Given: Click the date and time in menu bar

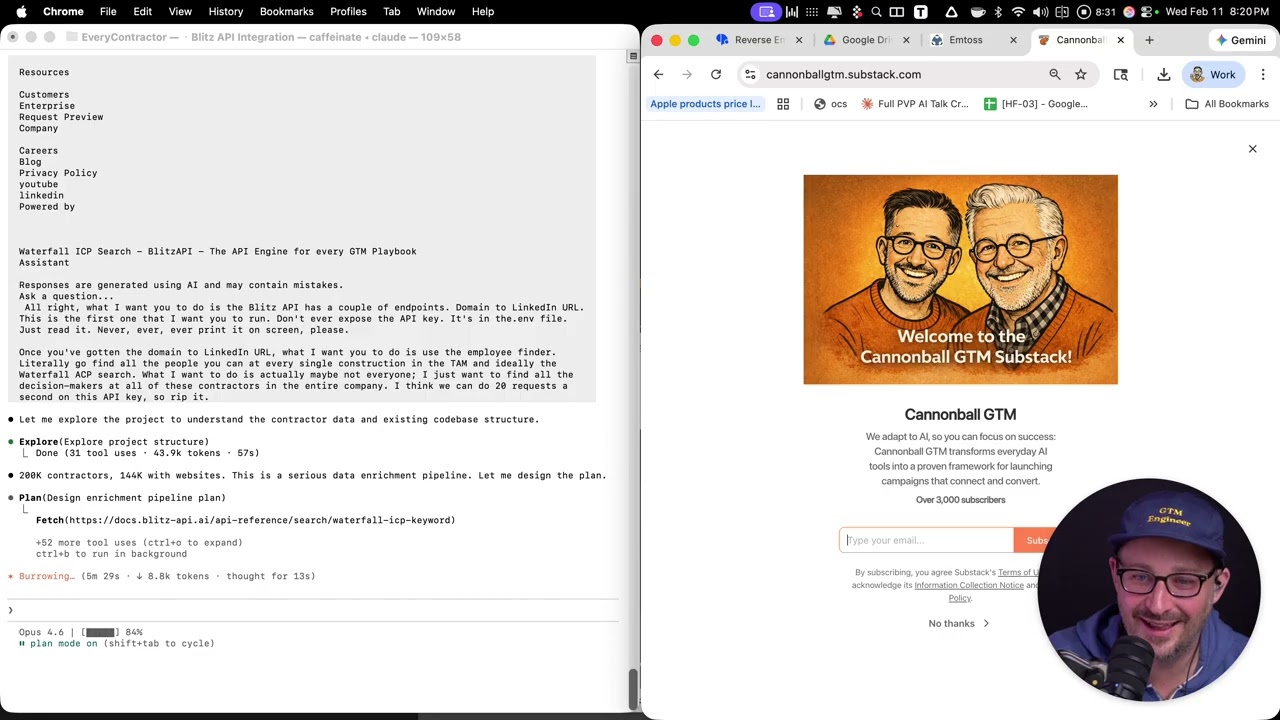Looking at the screenshot, I should coord(1218,12).
